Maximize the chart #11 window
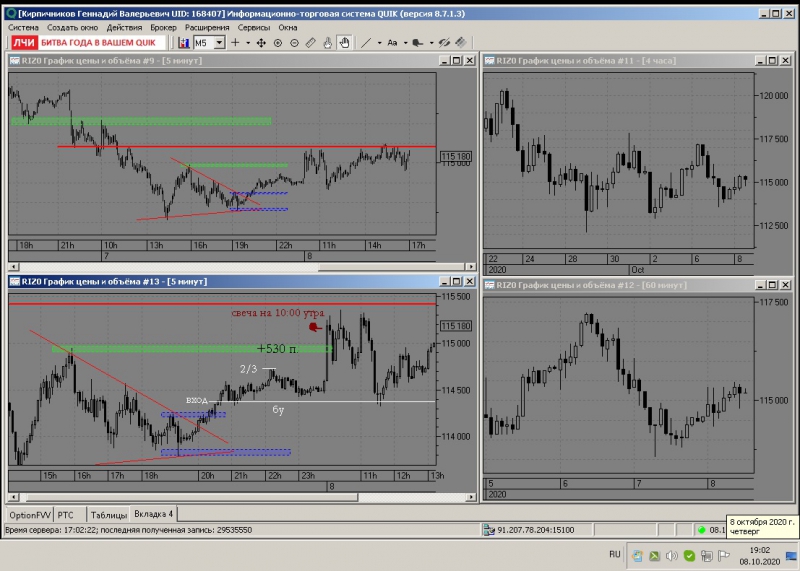Viewport: 800px width, 571px height. coord(772,60)
